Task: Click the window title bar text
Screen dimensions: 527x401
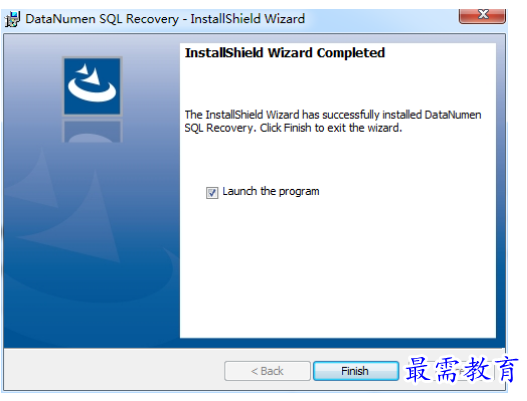Action: coord(165,19)
